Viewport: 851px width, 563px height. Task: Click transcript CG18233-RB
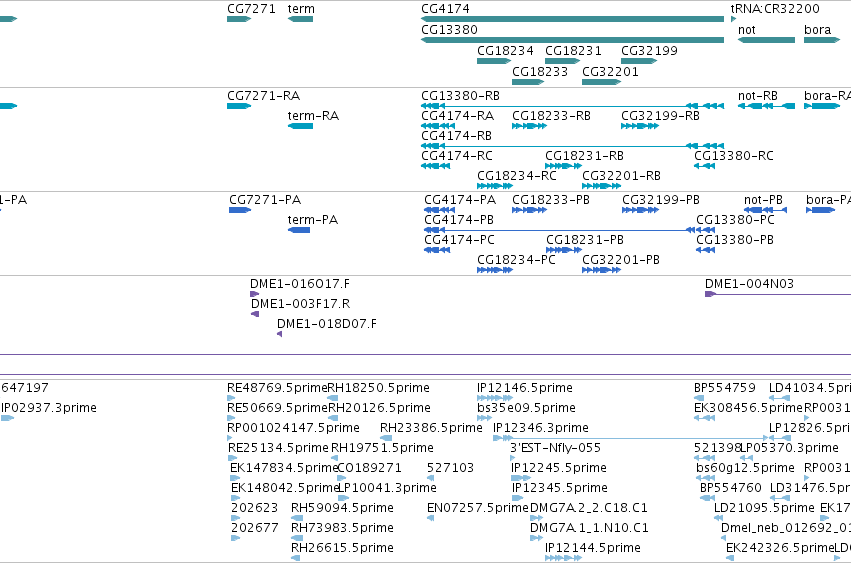pos(551,116)
